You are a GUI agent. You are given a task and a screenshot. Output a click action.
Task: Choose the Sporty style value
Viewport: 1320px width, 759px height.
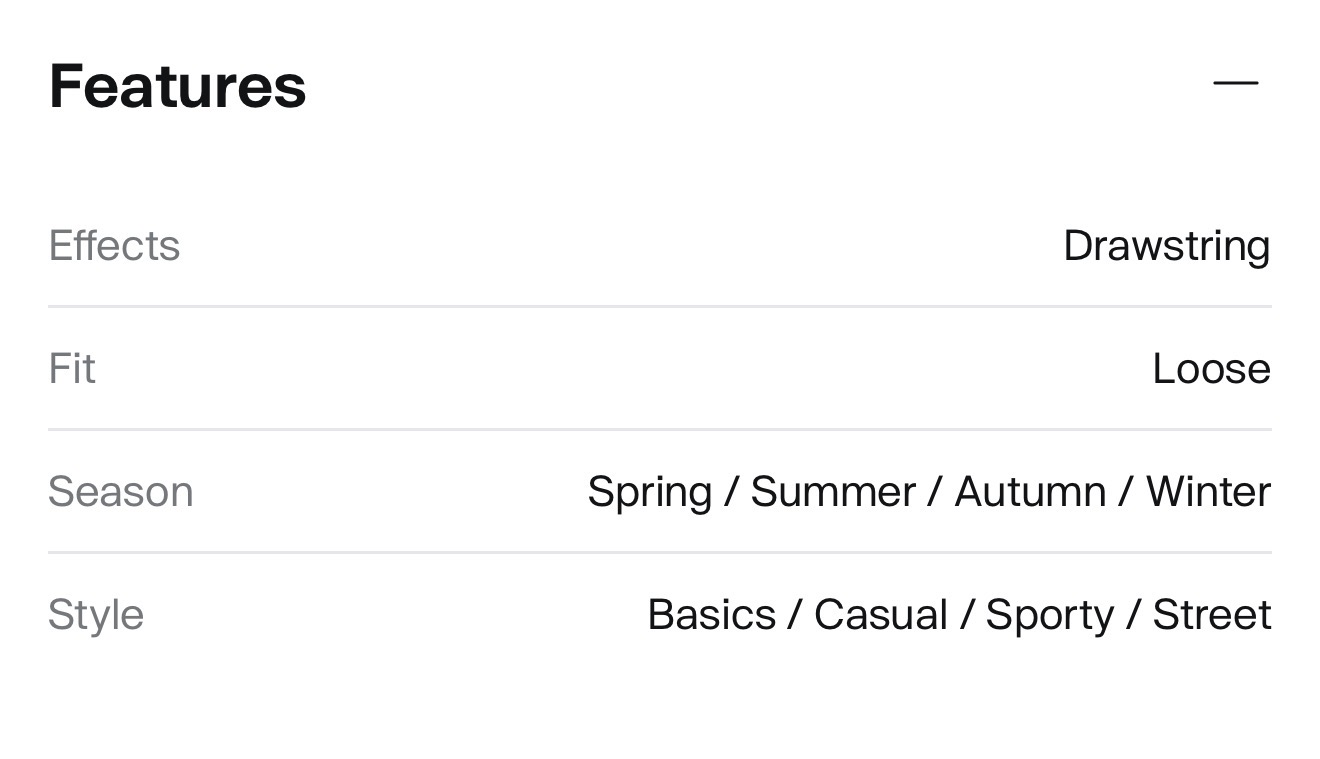point(1049,615)
